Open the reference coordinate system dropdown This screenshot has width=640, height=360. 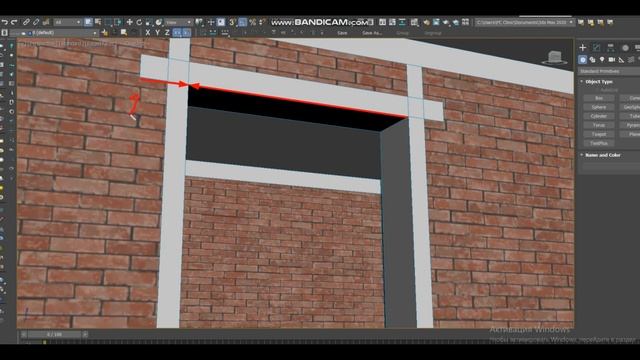[178, 22]
